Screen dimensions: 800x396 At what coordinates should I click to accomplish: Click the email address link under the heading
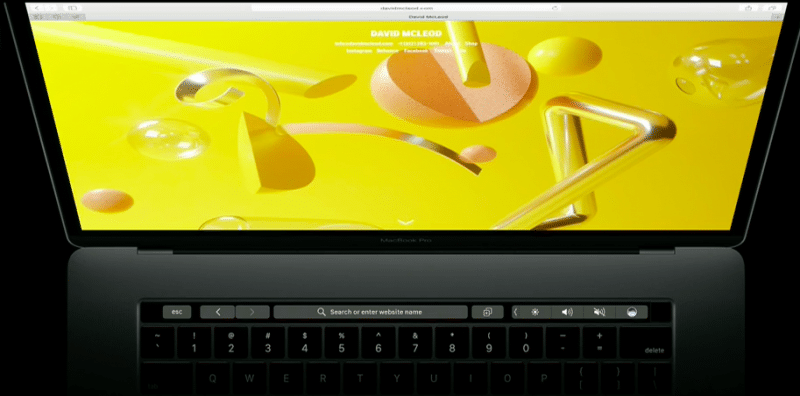click(364, 43)
